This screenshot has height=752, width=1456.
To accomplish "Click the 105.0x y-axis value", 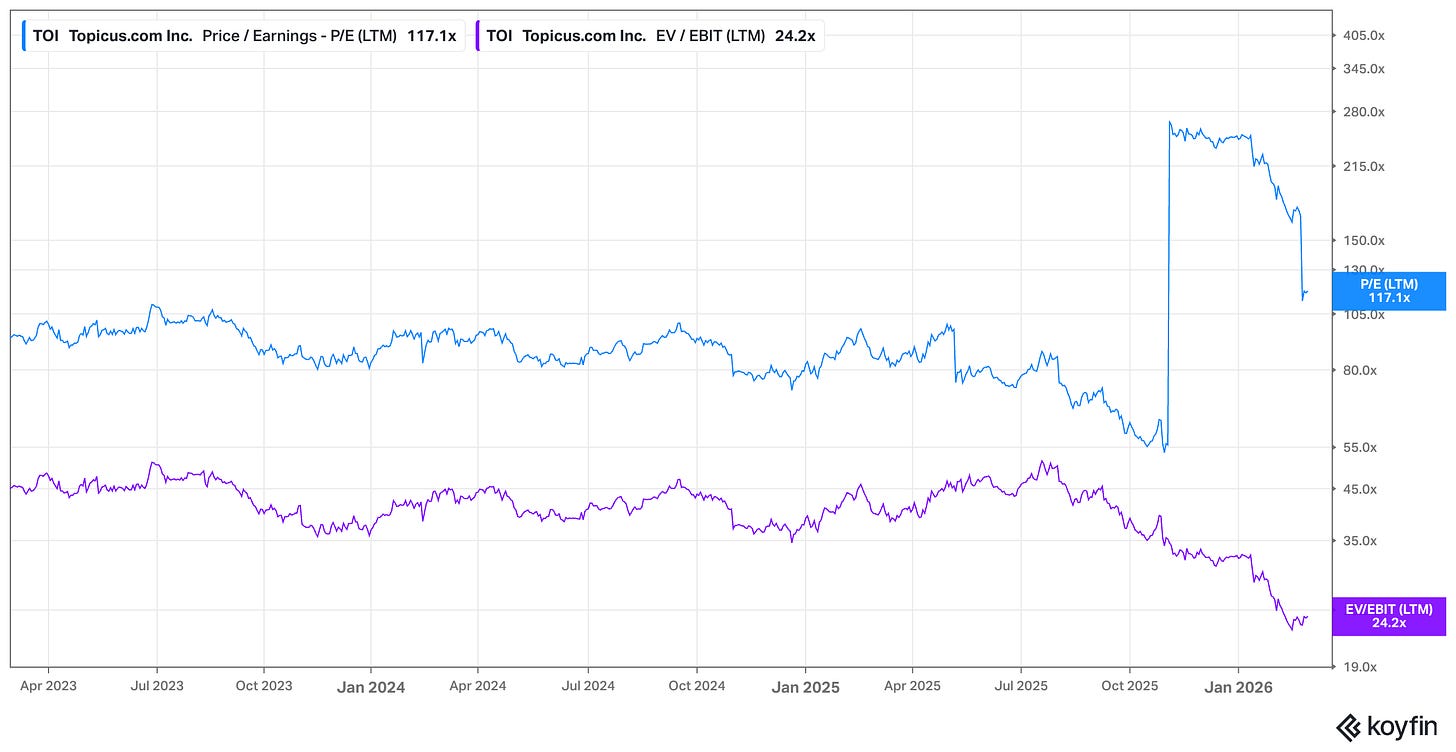I will (1364, 314).
